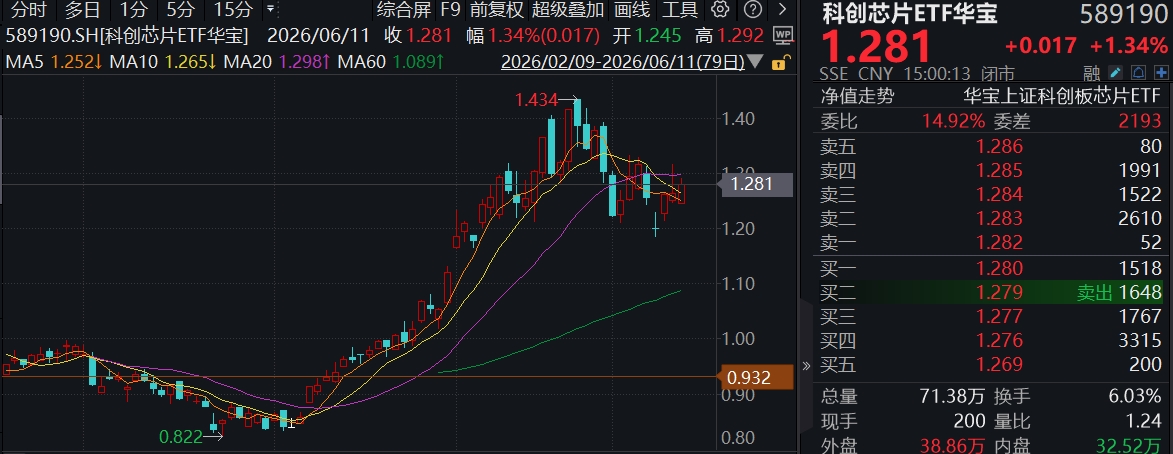Click the MA10 1.265 indicator

(x=163, y=61)
